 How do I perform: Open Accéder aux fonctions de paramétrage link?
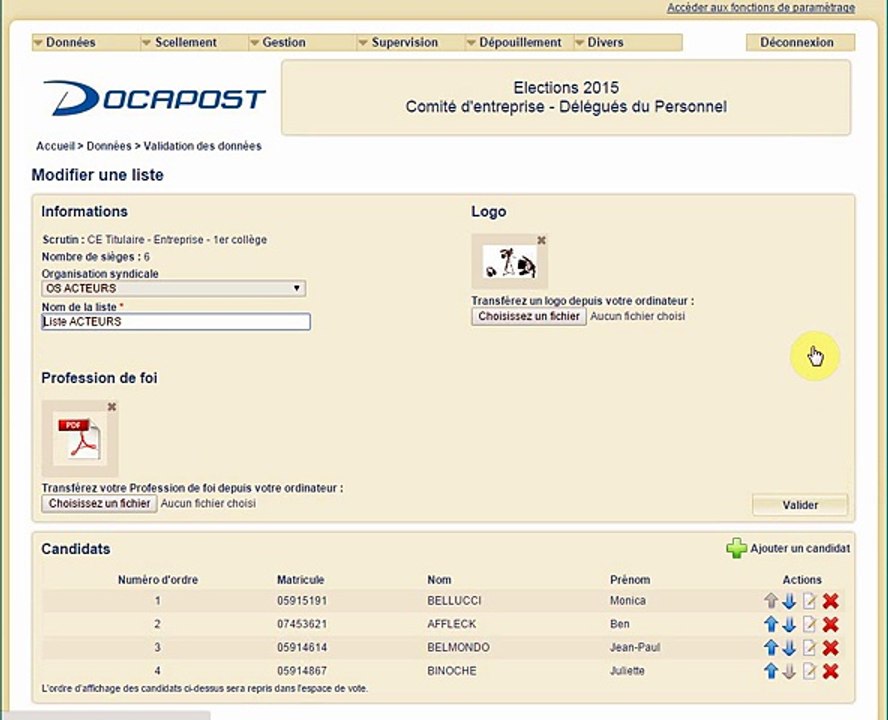[x=761, y=8]
